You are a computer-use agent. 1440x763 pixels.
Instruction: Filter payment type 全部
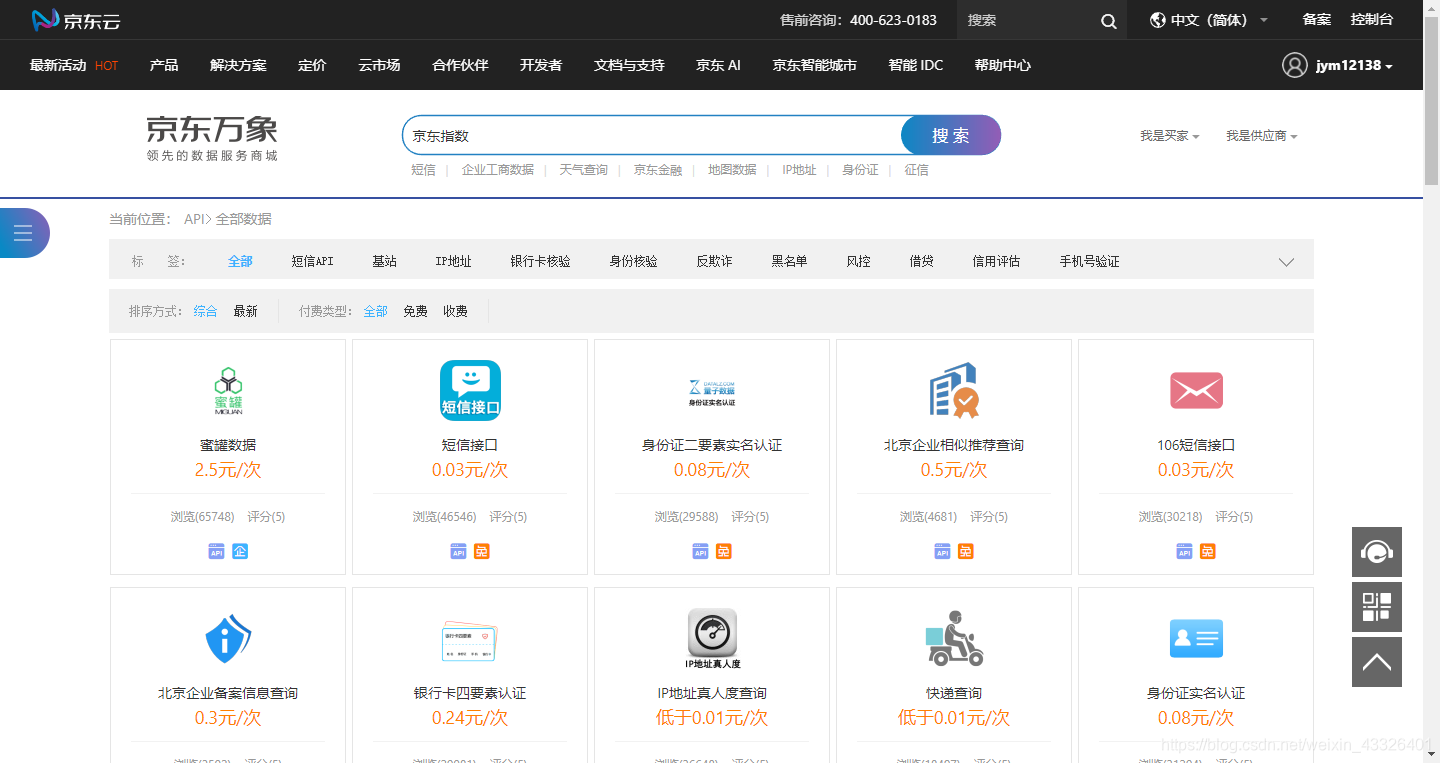tap(375, 311)
